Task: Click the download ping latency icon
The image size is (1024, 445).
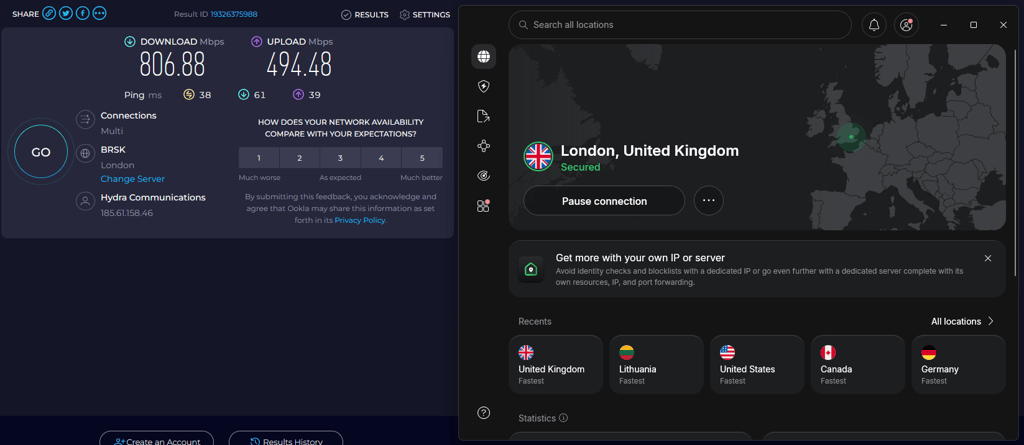Action: tap(244, 95)
